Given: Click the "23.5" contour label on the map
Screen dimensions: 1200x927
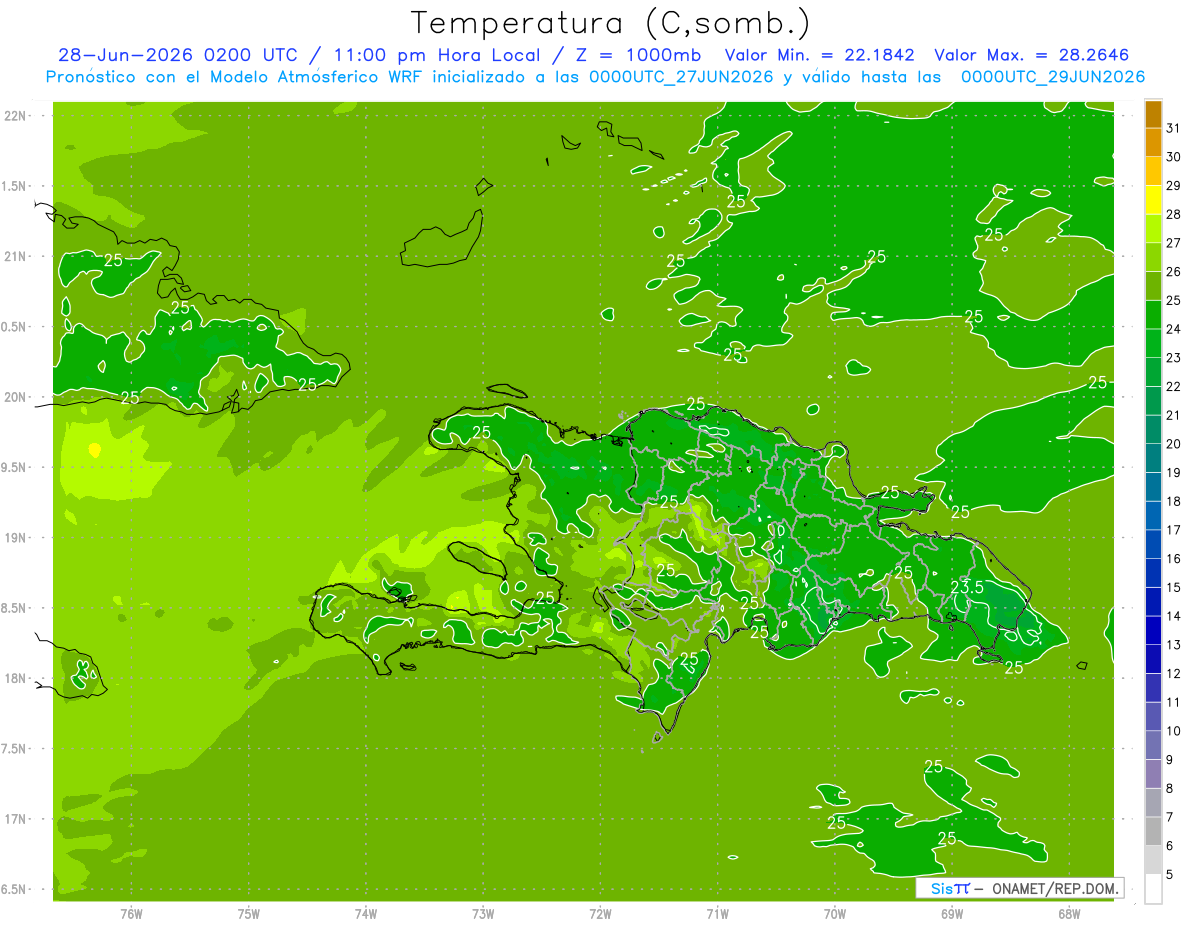Looking at the screenshot, I should tap(966, 587).
